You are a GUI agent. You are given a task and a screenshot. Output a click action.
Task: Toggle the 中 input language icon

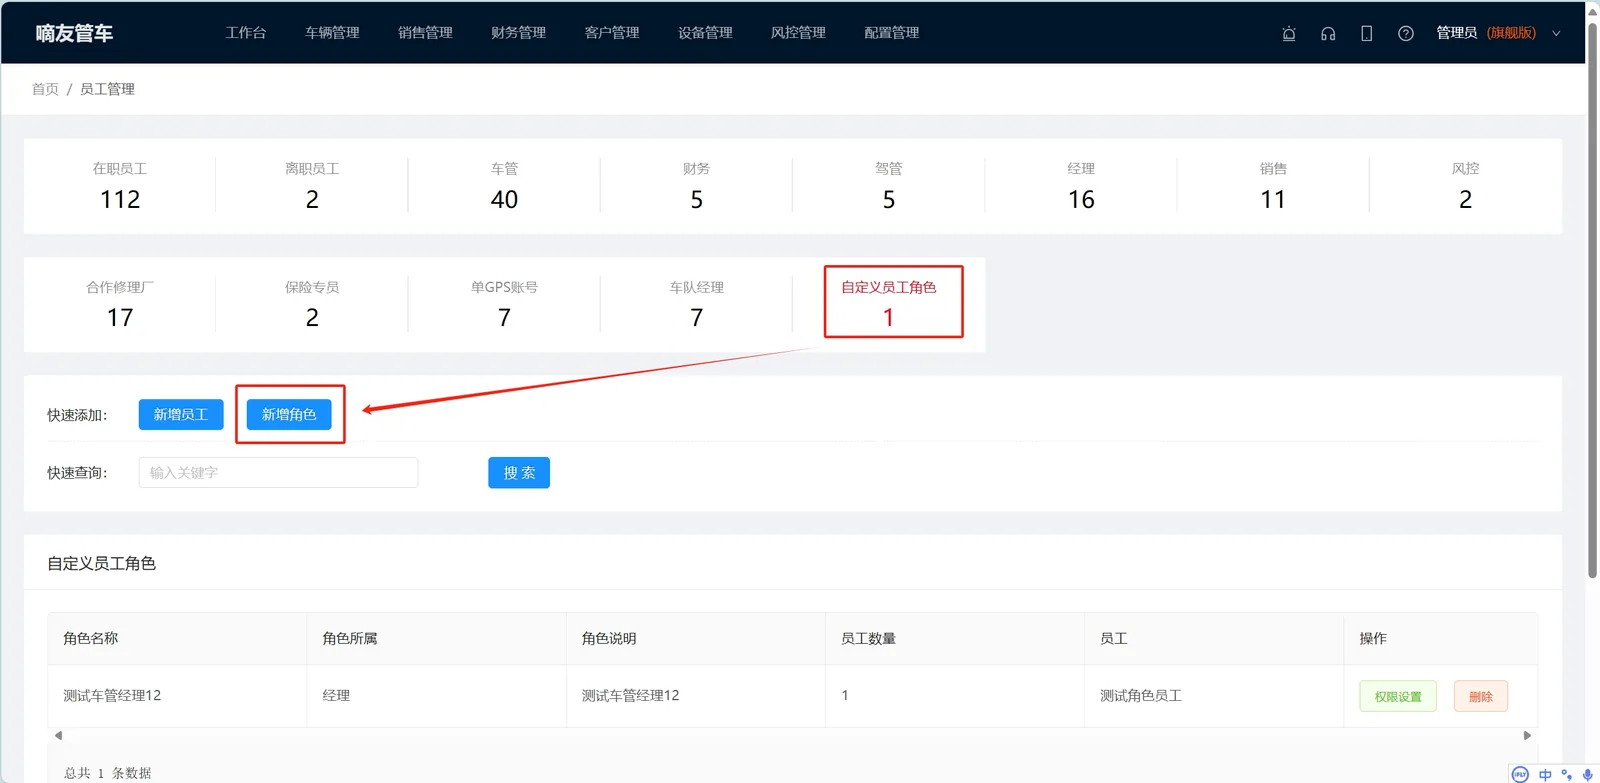(x=1545, y=774)
